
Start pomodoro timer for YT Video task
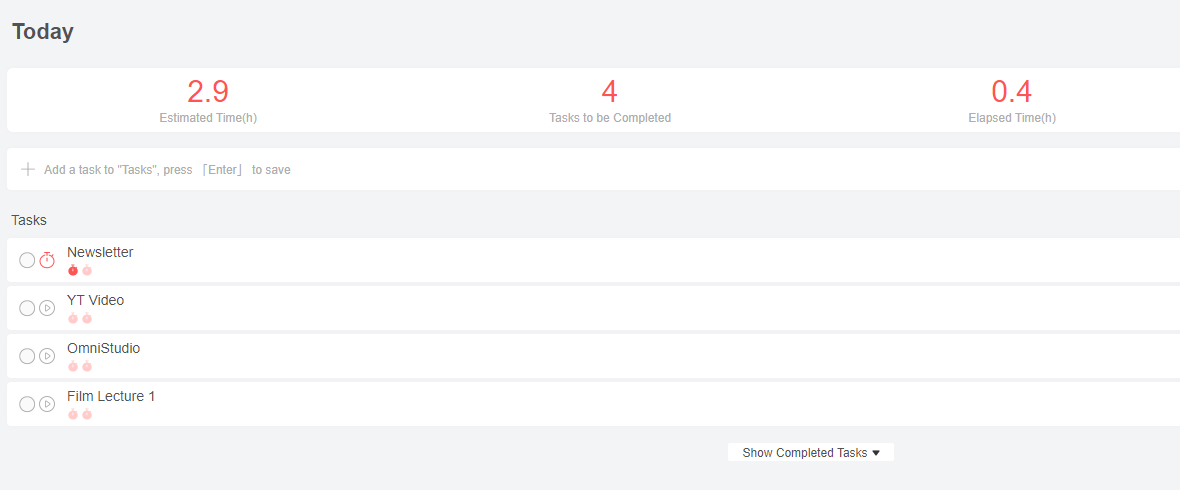click(47, 308)
